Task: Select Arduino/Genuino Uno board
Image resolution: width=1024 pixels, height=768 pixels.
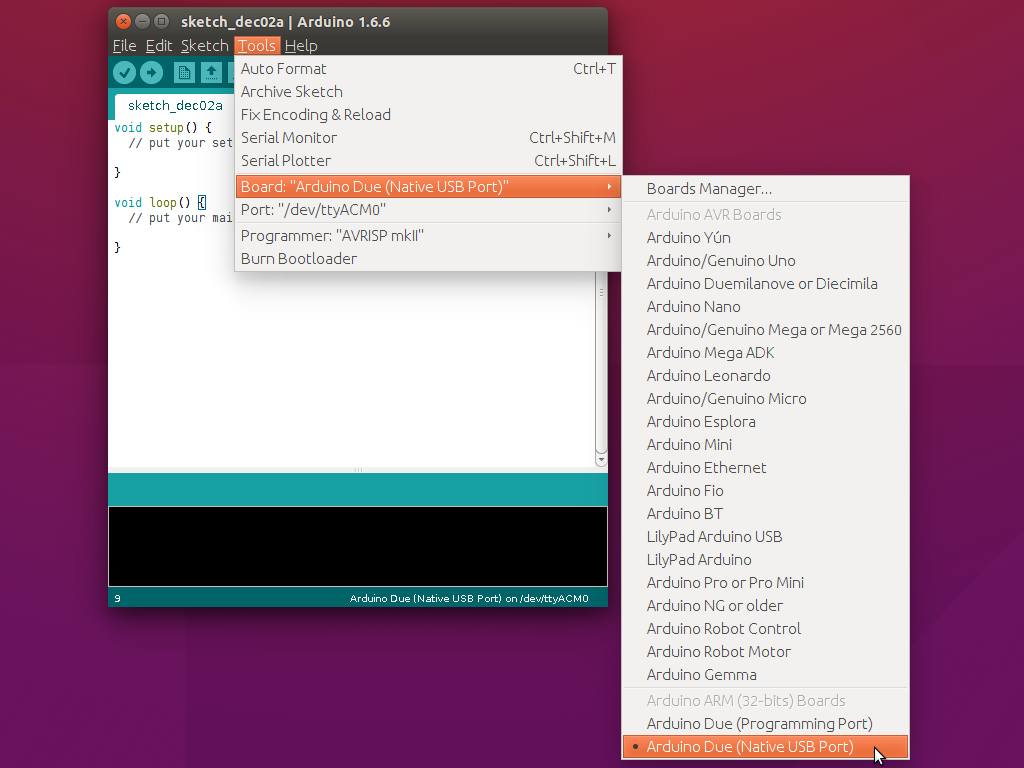Action: [765, 261]
